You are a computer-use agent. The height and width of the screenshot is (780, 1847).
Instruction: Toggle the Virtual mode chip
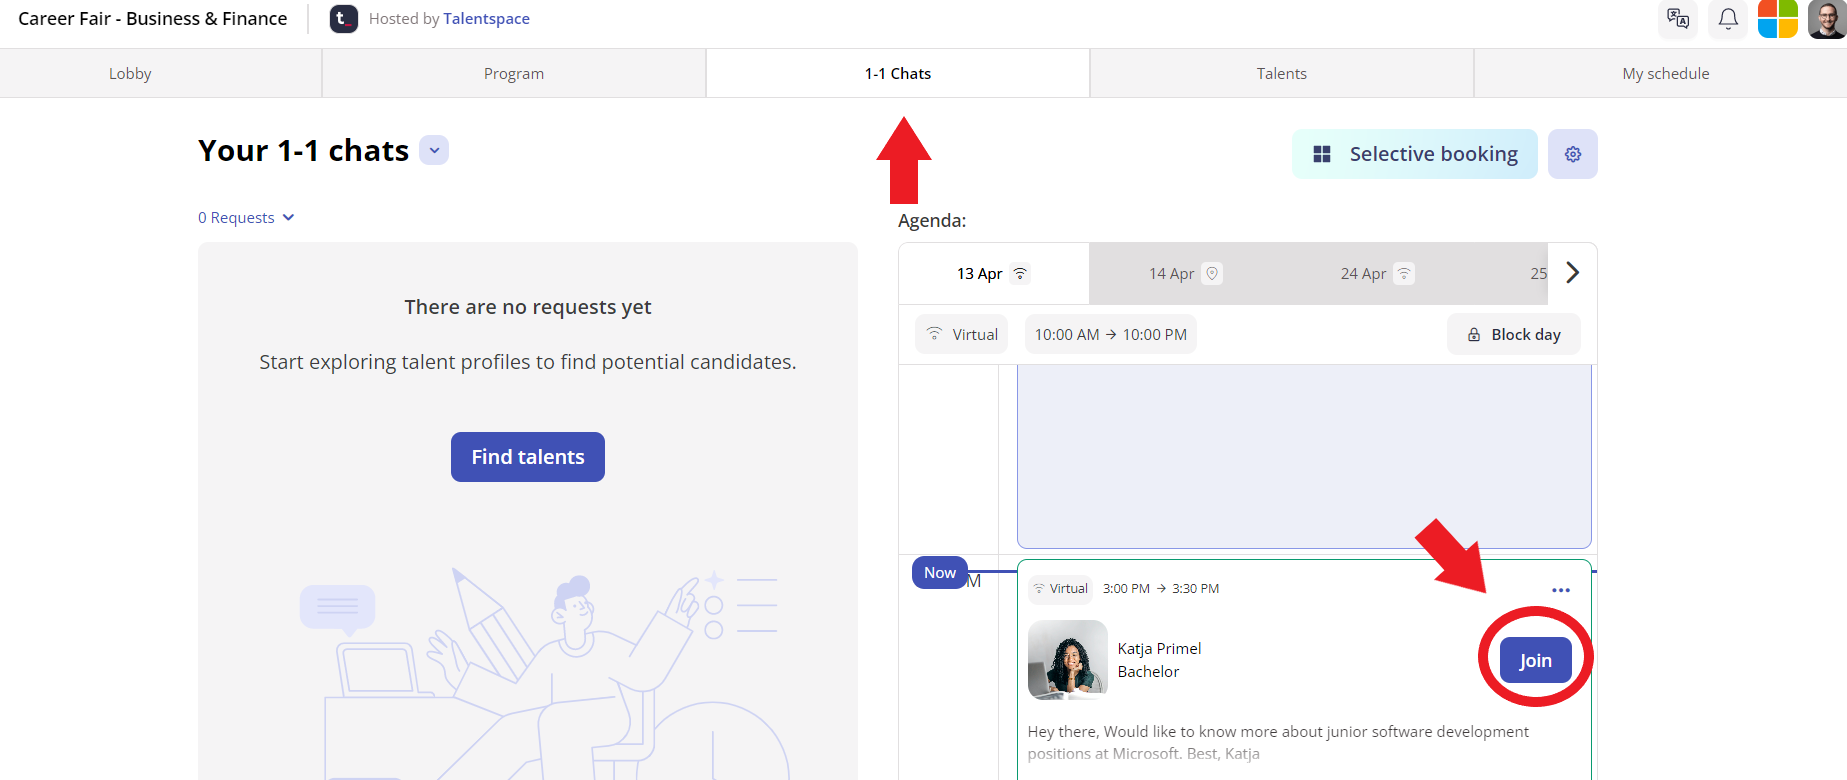[962, 334]
